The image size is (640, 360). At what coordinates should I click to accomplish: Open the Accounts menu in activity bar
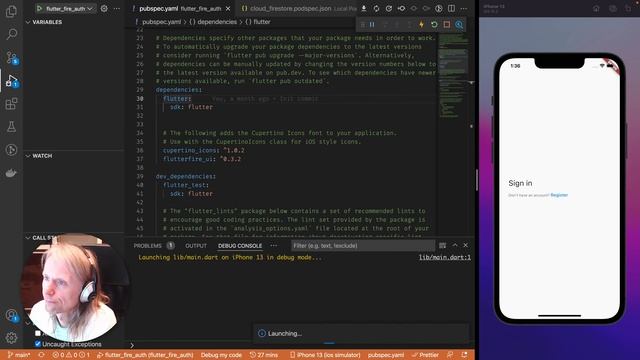(11, 315)
